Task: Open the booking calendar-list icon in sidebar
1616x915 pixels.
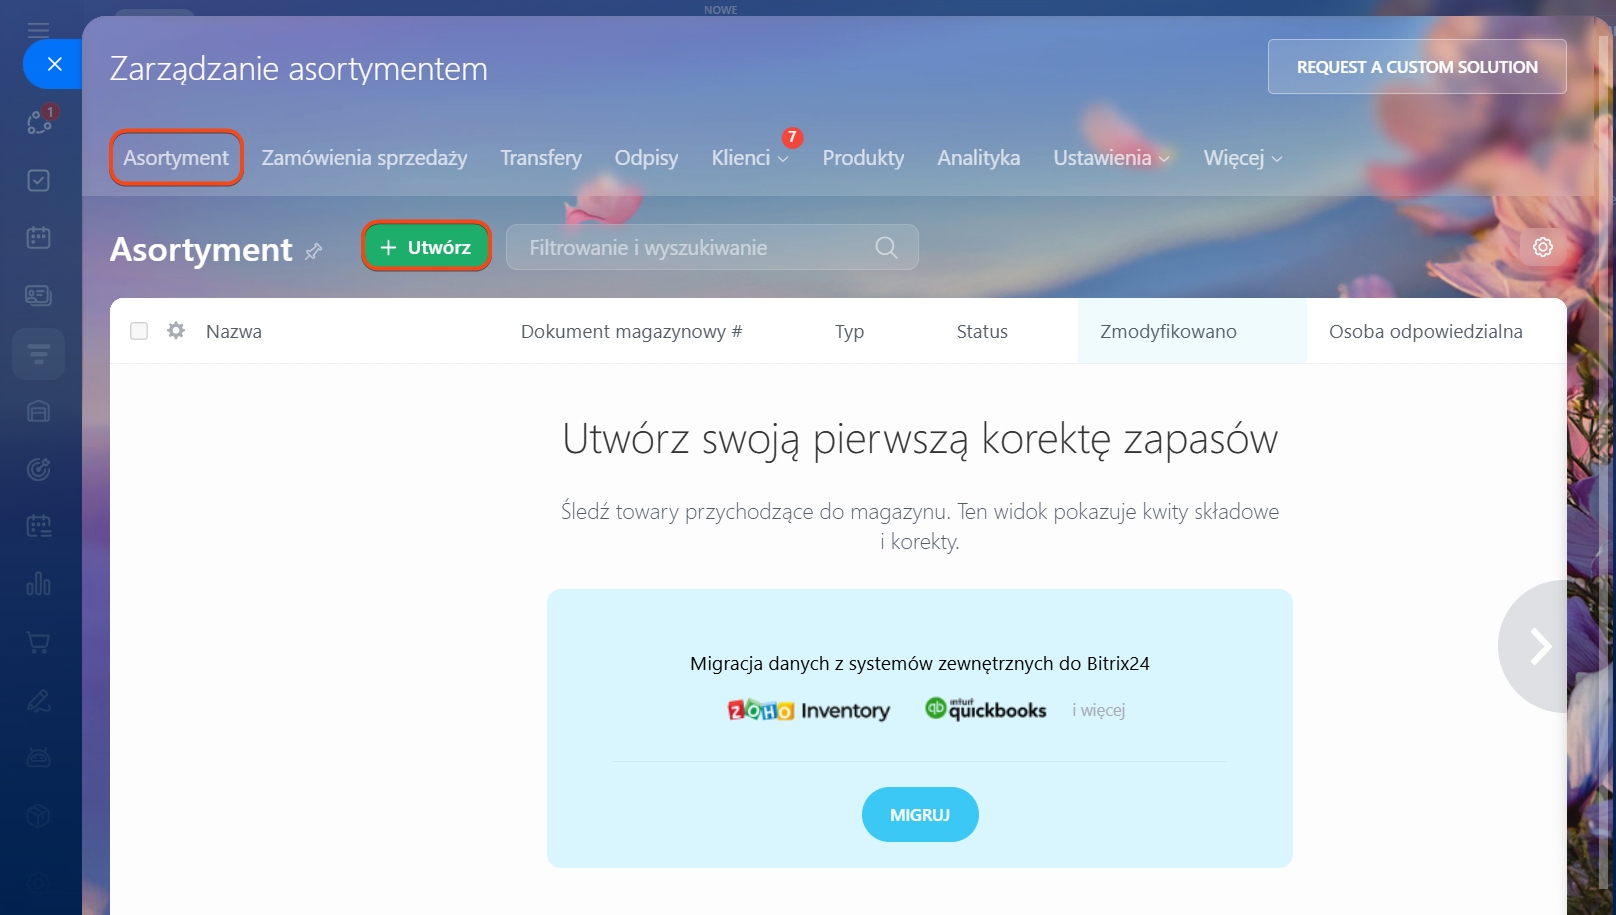Action: (x=38, y=526)
